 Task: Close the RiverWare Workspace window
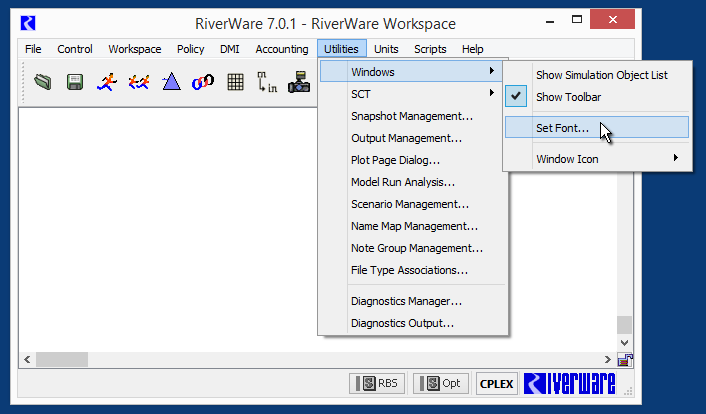point(612,19)
